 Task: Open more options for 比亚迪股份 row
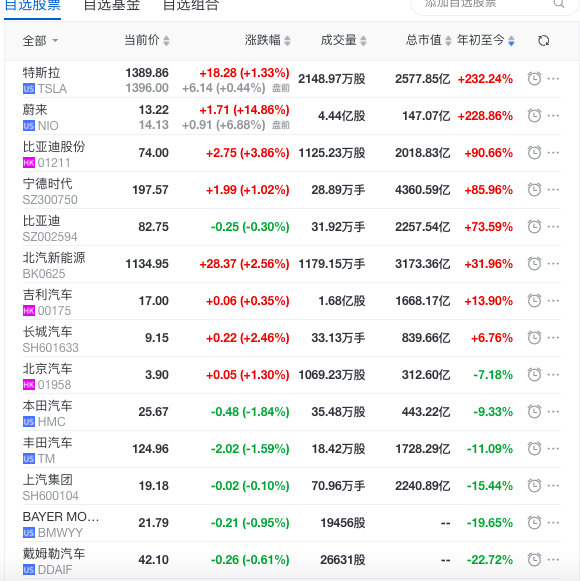pos(553,153)
